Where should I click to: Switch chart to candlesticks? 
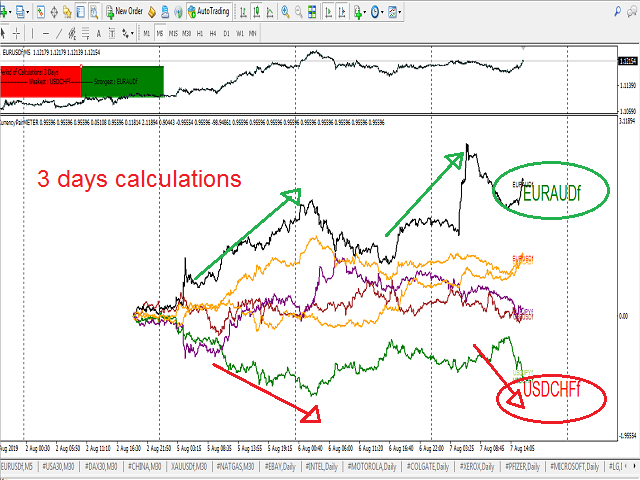(257, 12)
